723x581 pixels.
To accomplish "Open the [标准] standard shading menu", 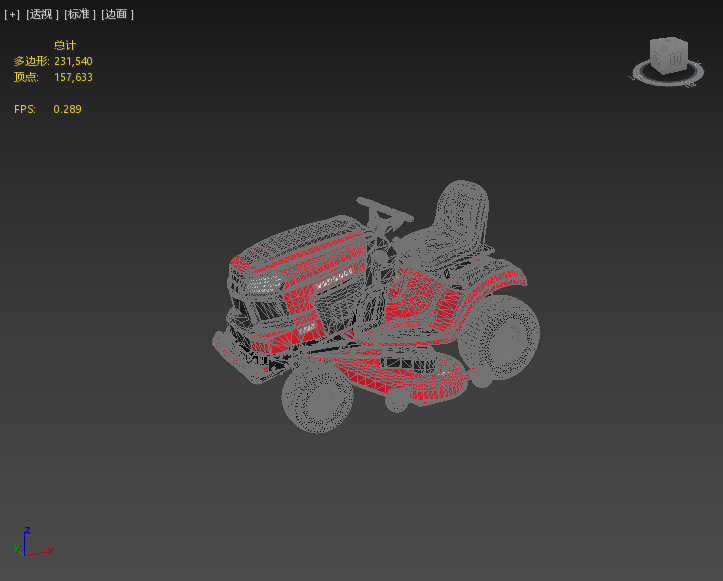I will coord(80,14).
